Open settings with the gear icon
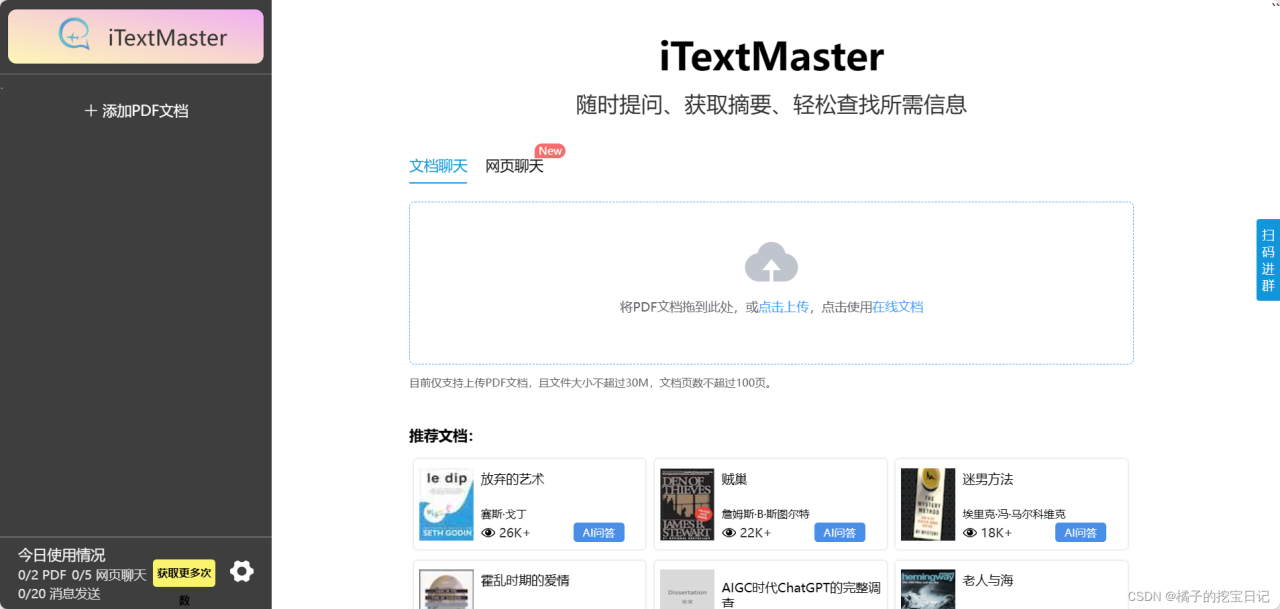This screenshot has width=1280, height=609. tap(242, 571)
